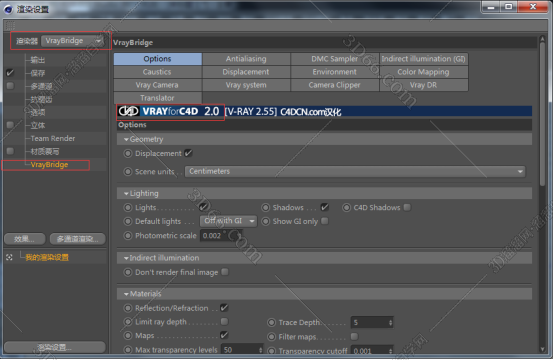Select Team Render in the left list
The height and width of the screenshot is (360, 553).
point(53,138)
